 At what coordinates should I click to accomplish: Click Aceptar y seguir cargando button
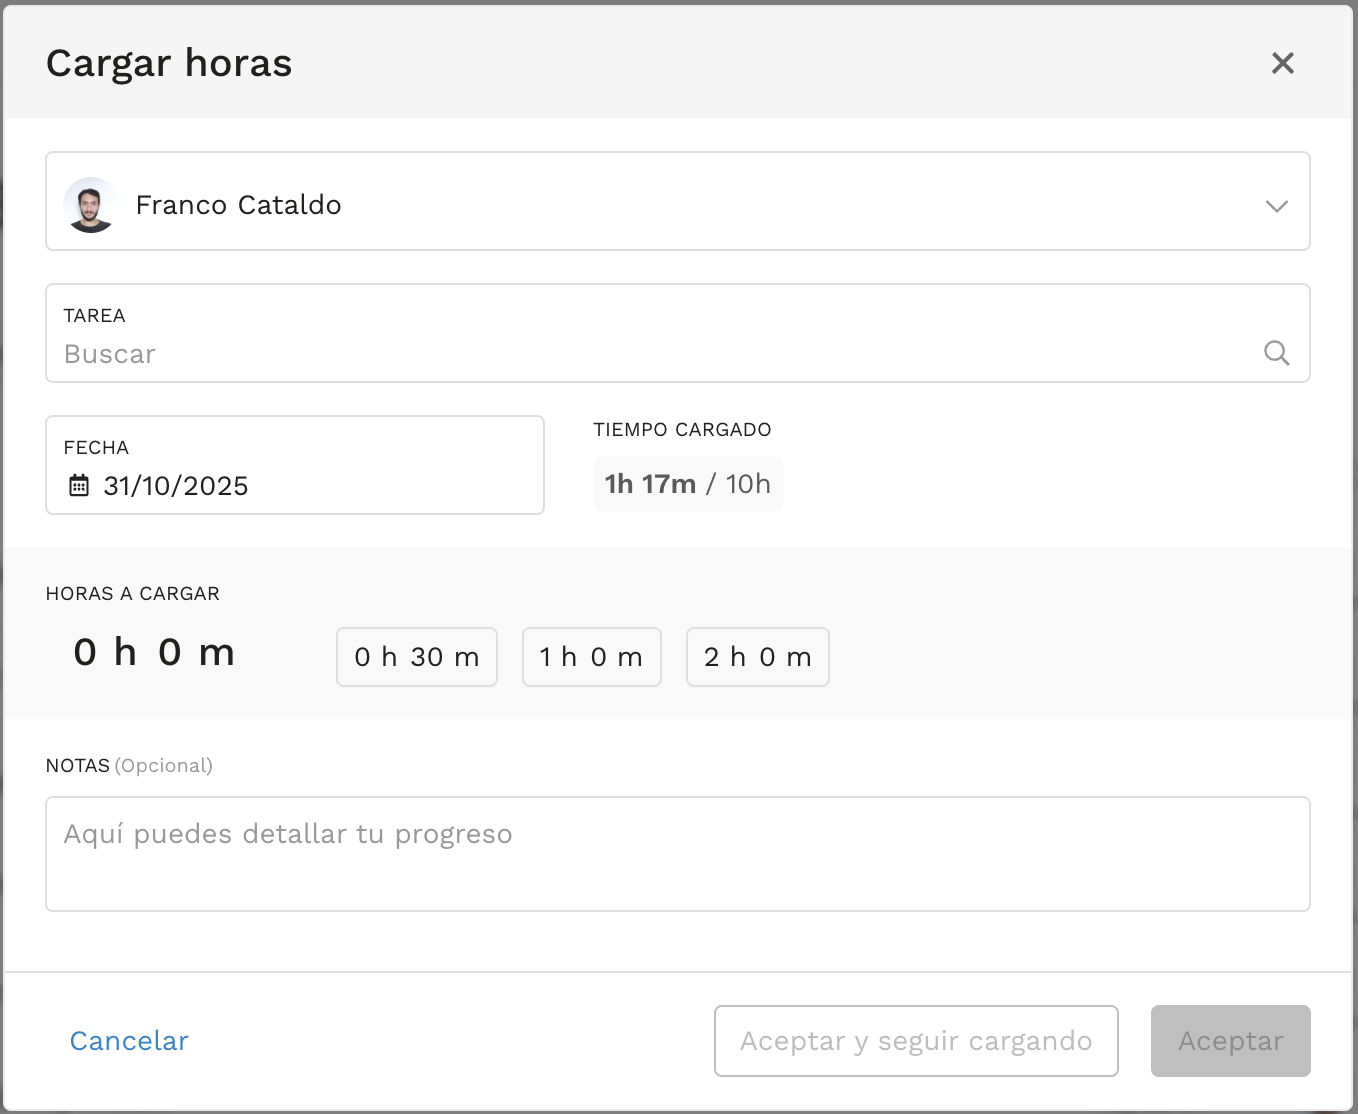click(916, 1041)
